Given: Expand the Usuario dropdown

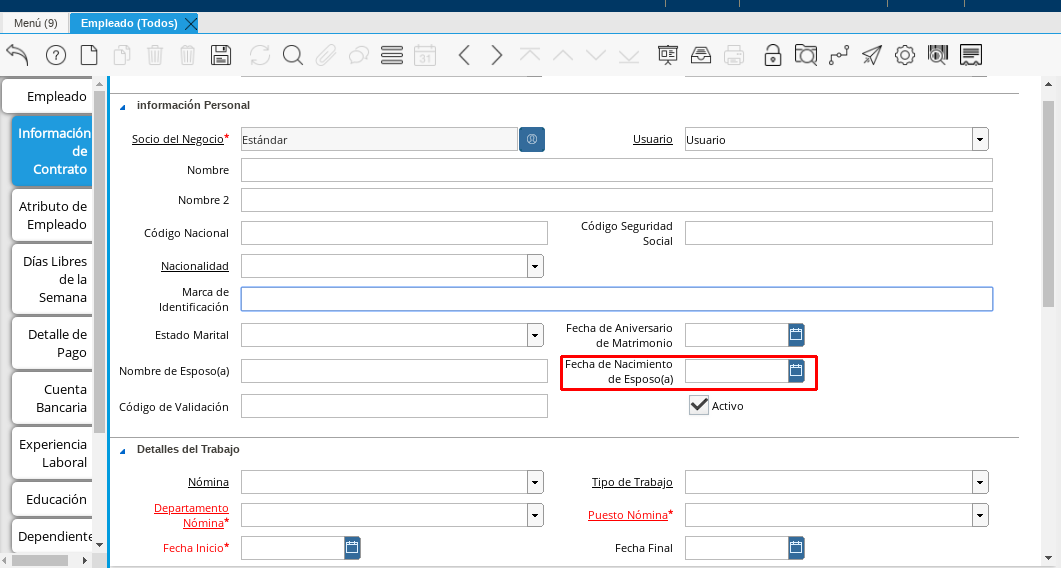Looking at the screenshot, I should point(980,139).
